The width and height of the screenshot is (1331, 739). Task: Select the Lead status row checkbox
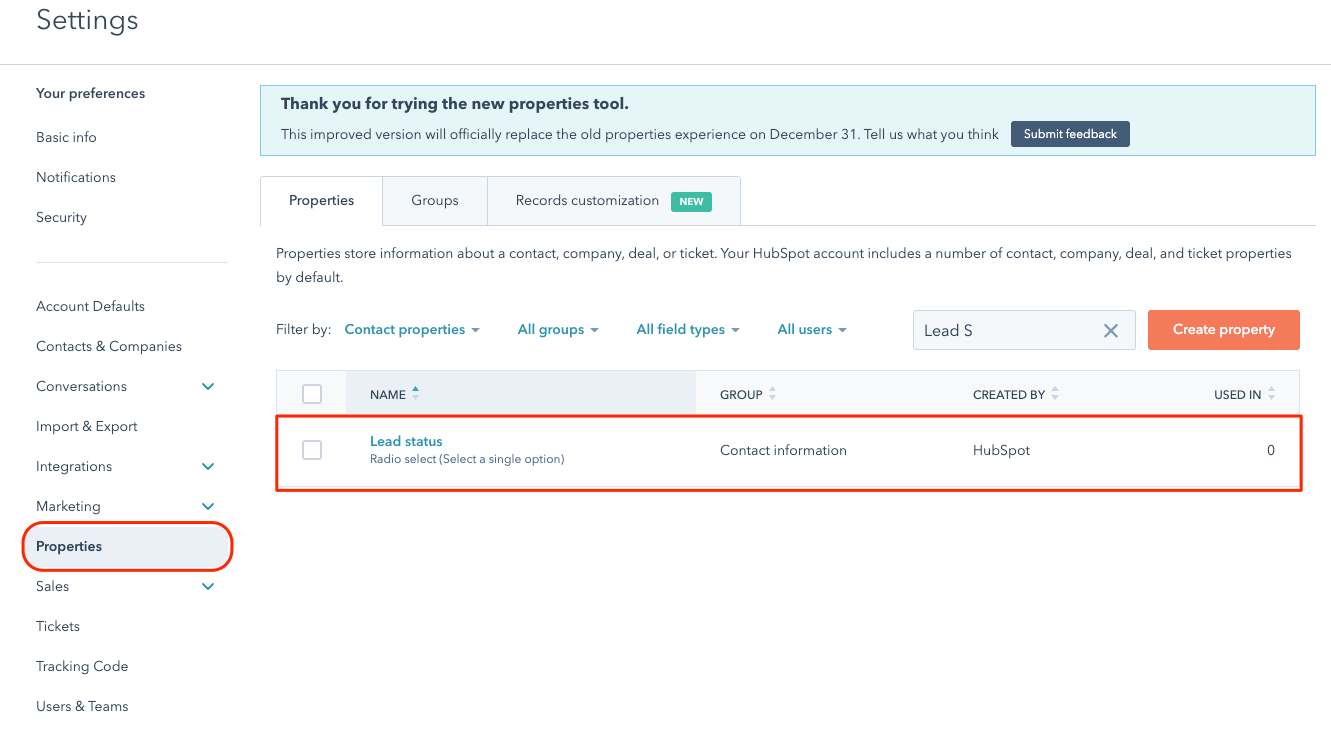[311, 450]
